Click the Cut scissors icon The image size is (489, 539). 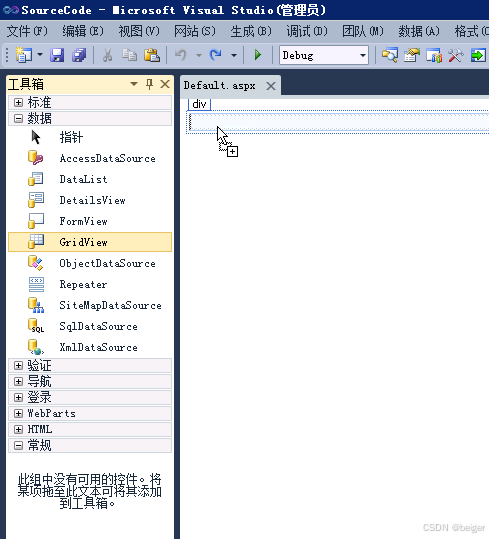108,55
